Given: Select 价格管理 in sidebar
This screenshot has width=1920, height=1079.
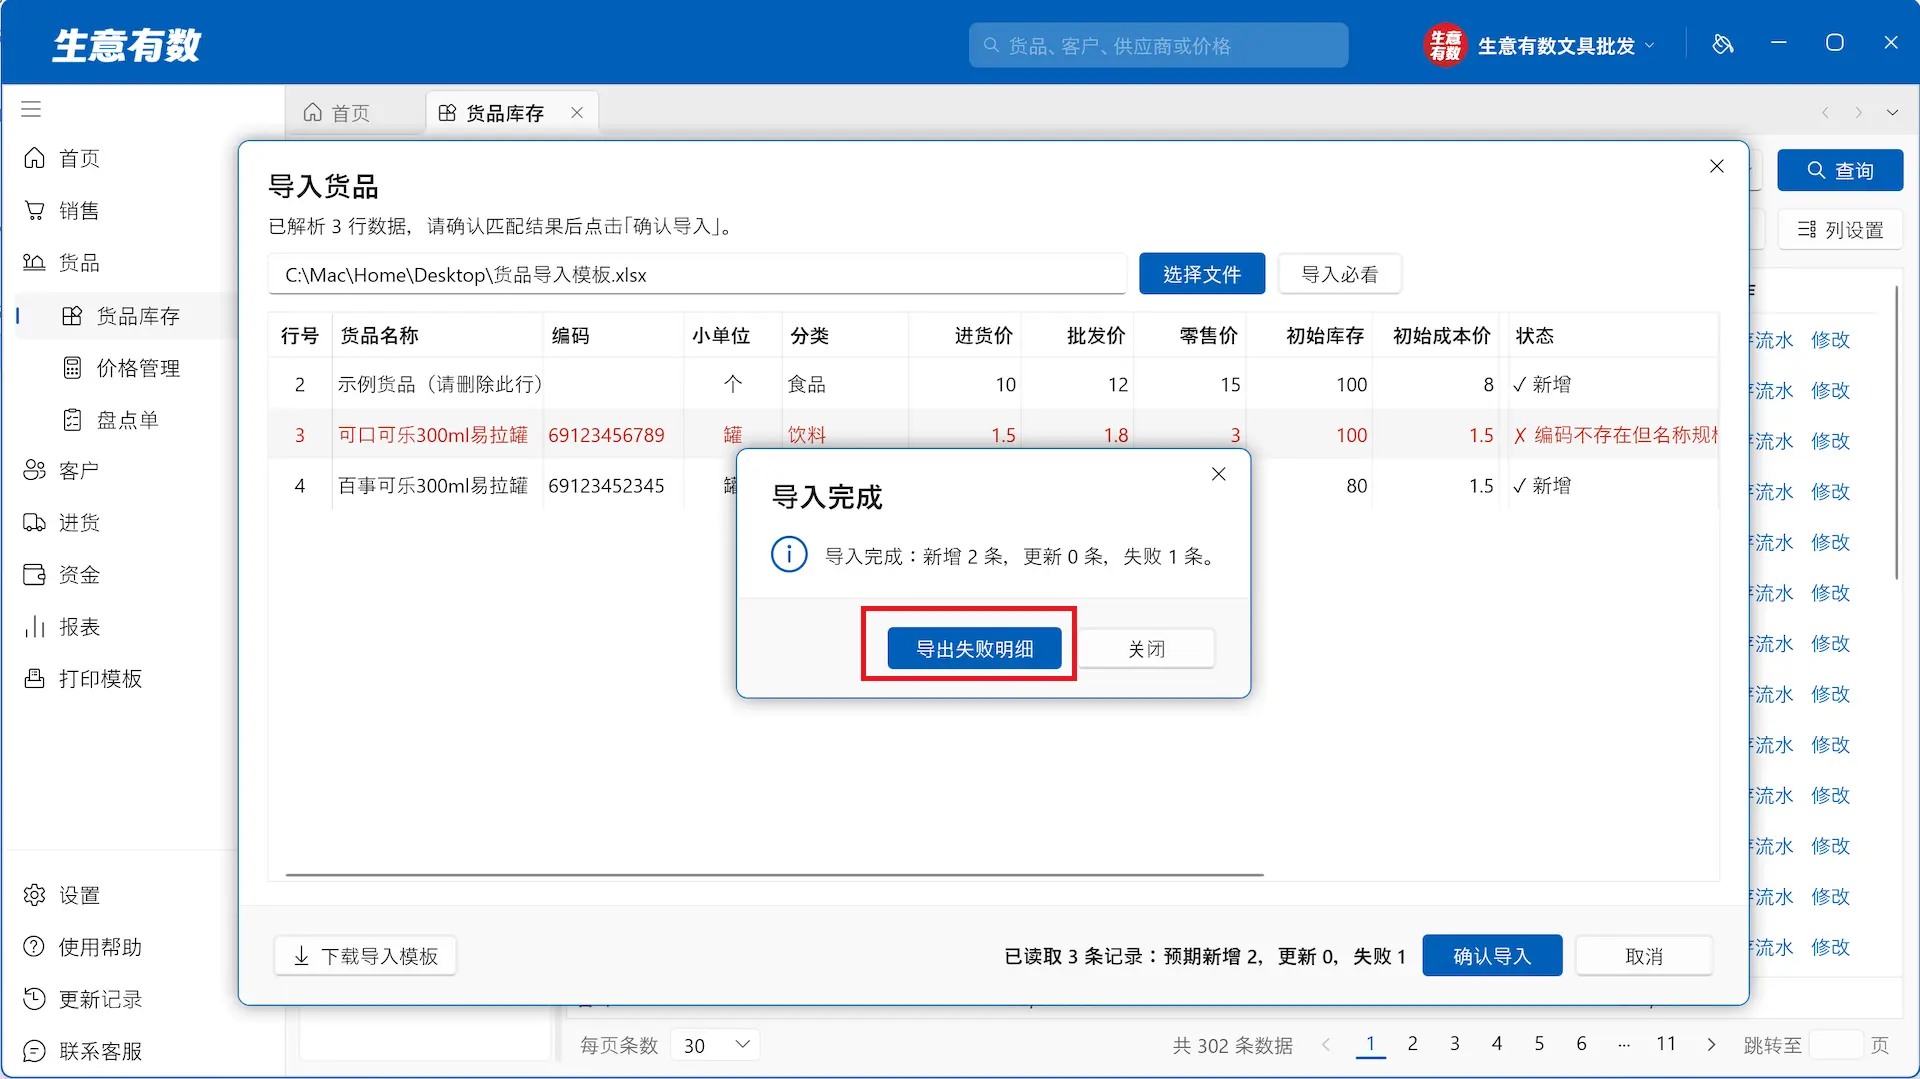Looking at the screenshot, I should (x=122, y=368).
